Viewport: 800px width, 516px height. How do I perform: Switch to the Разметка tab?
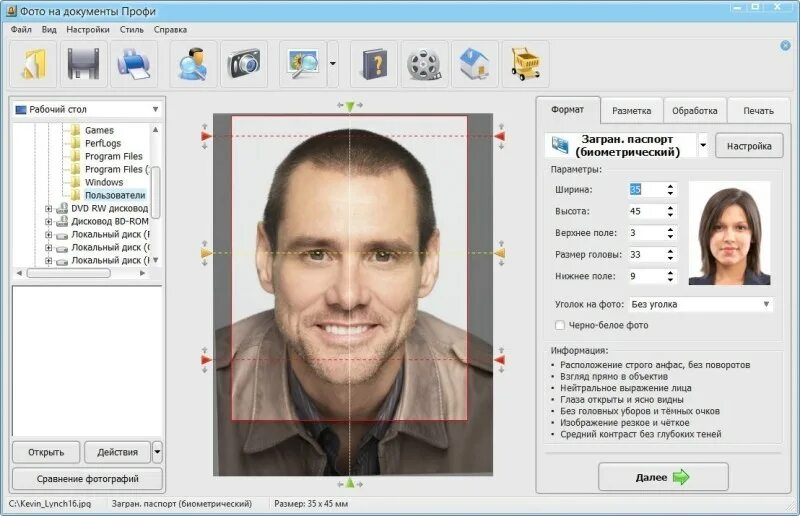point(632,111)
